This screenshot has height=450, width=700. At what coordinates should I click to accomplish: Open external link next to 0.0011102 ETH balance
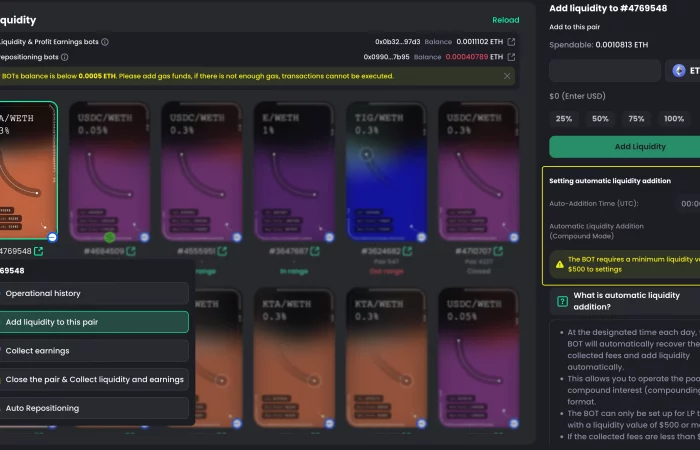point(511,42)
